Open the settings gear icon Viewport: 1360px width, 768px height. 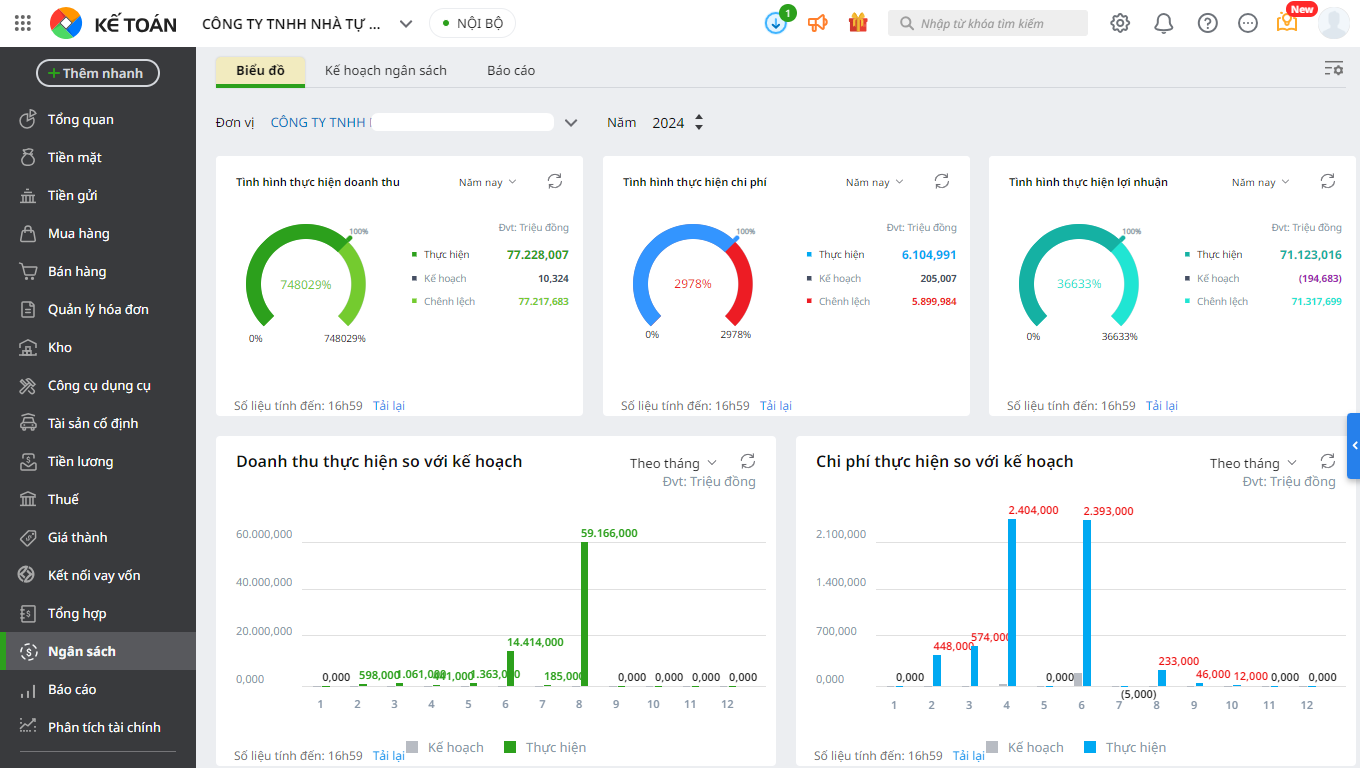pyautogui.click(x=1120, y=23)
